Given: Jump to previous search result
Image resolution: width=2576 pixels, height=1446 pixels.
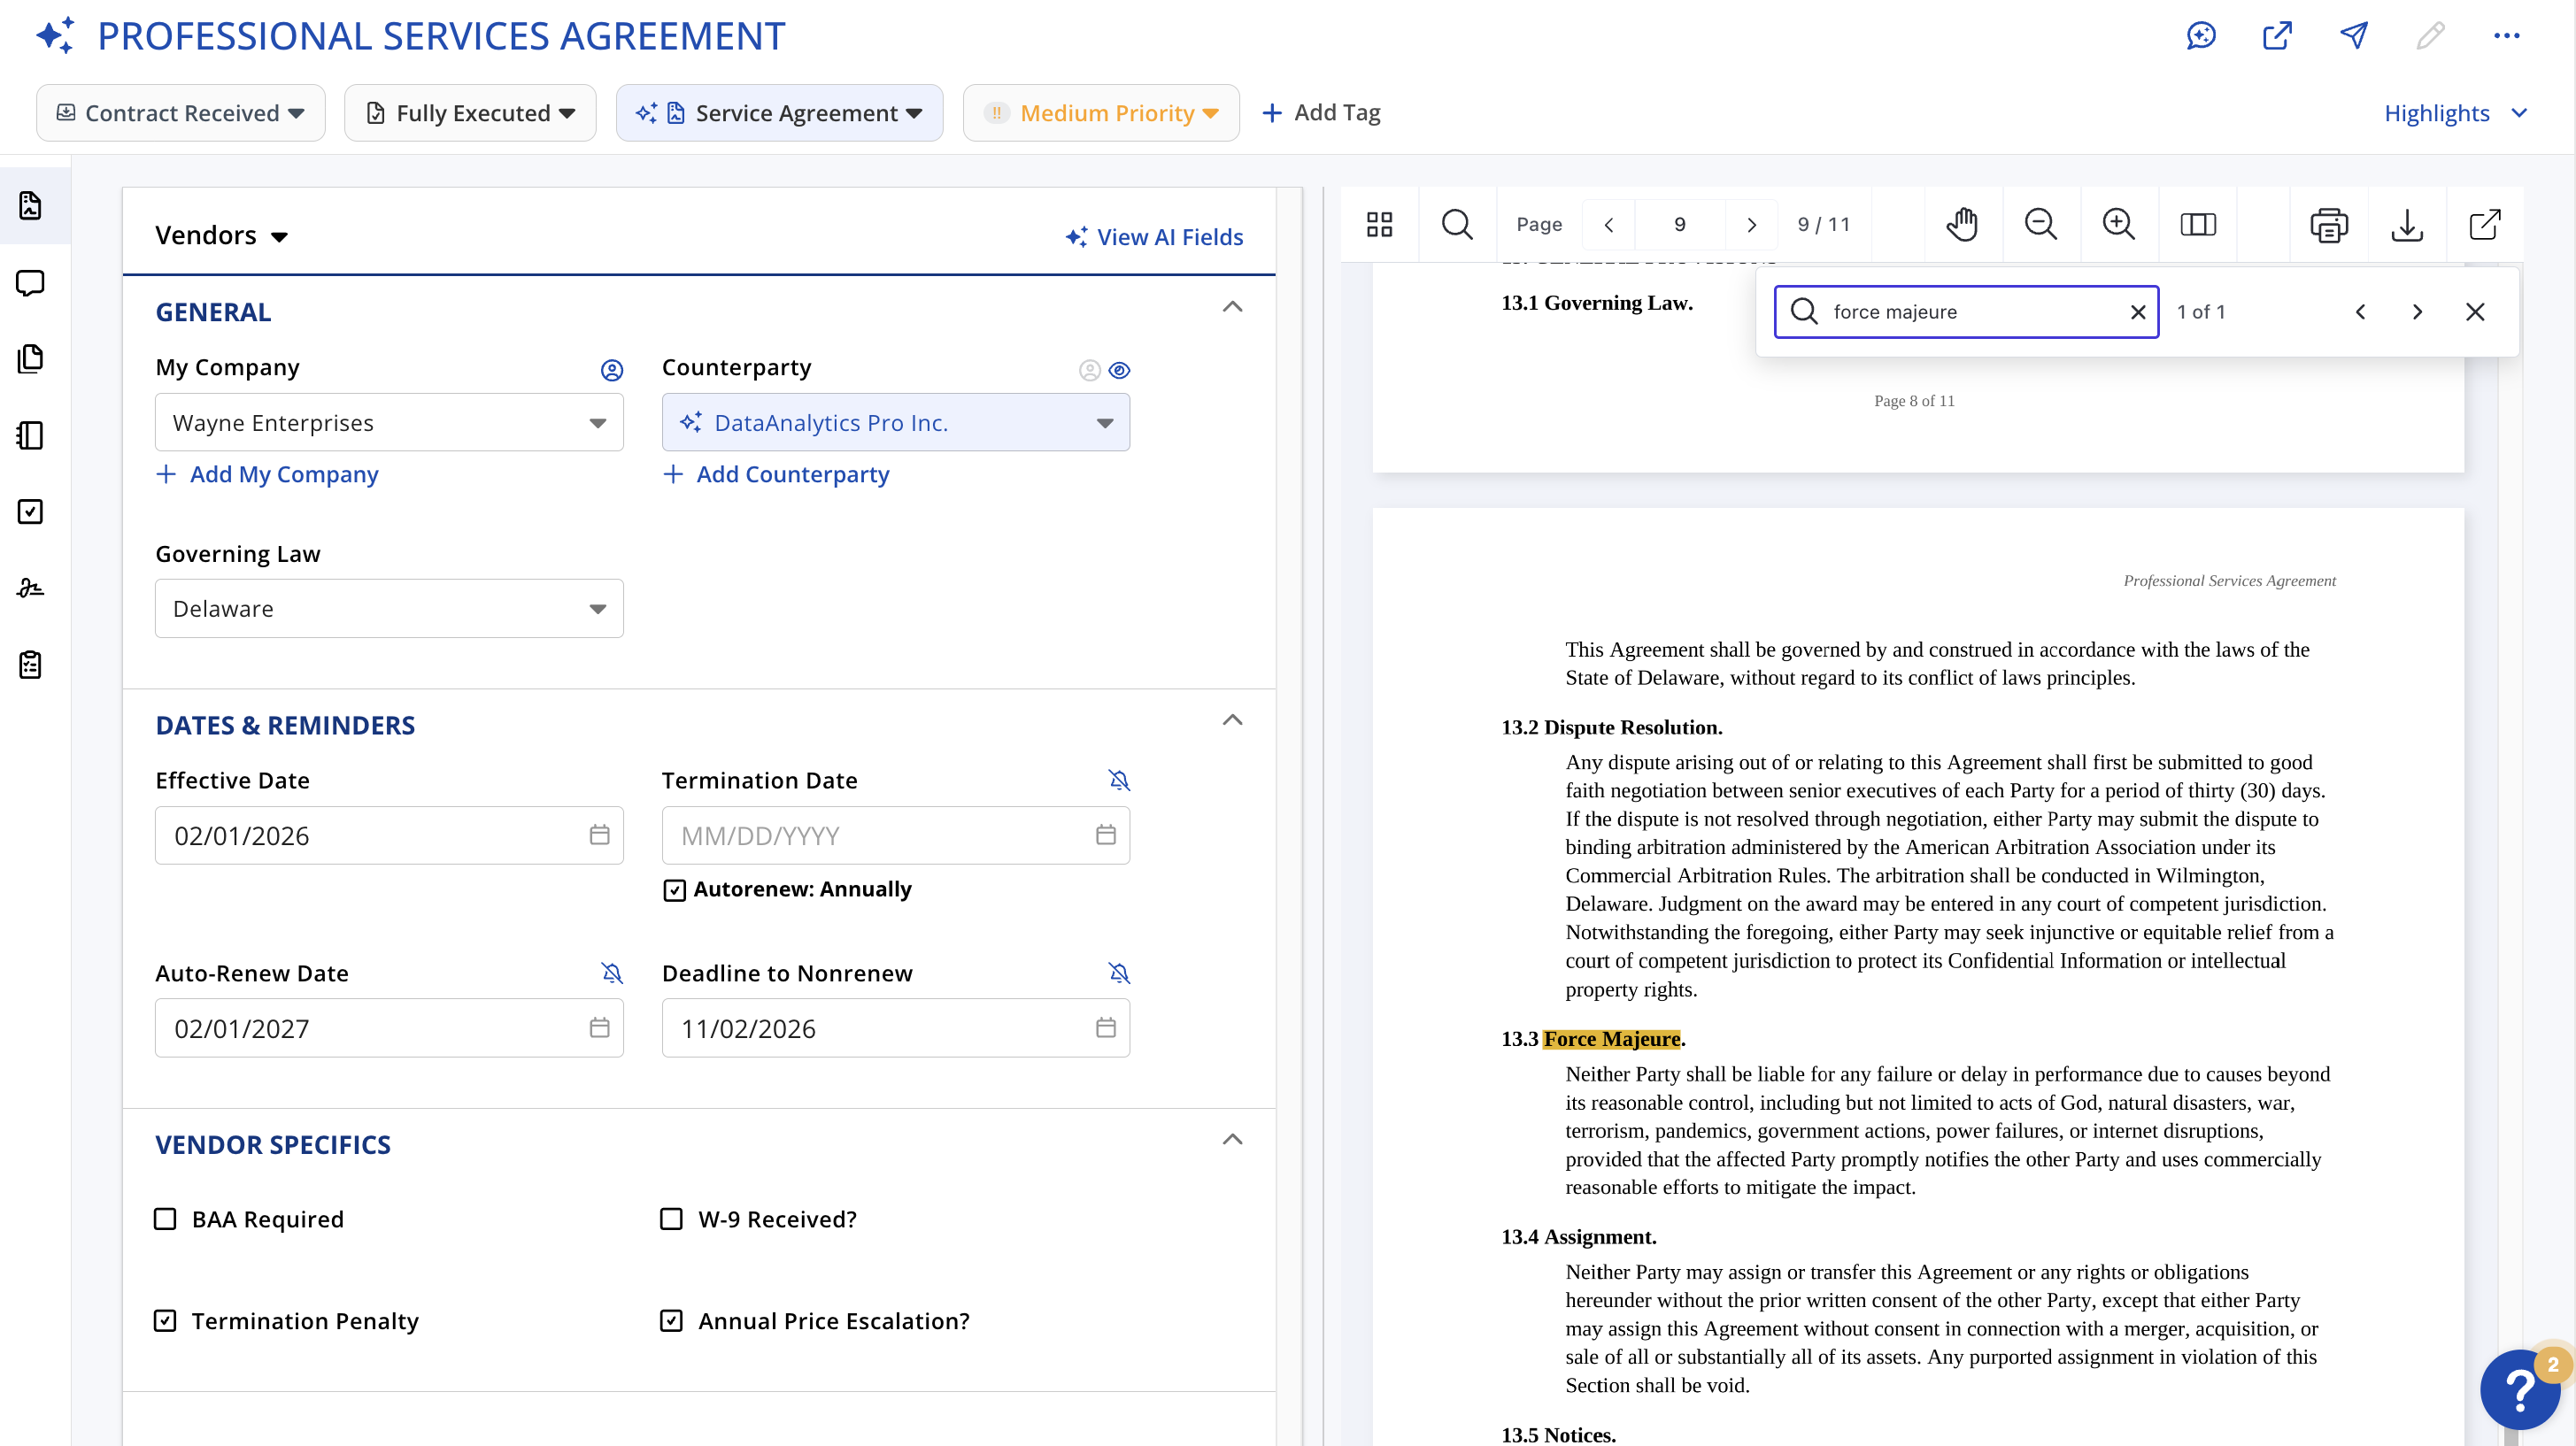Looking at the screenshot, I should pyautogui.click(x=2360, y=312).
